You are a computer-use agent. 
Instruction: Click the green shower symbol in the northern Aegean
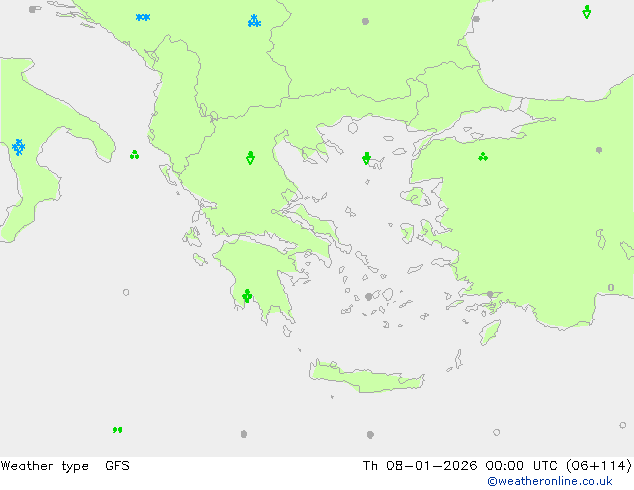coord(366,158)
